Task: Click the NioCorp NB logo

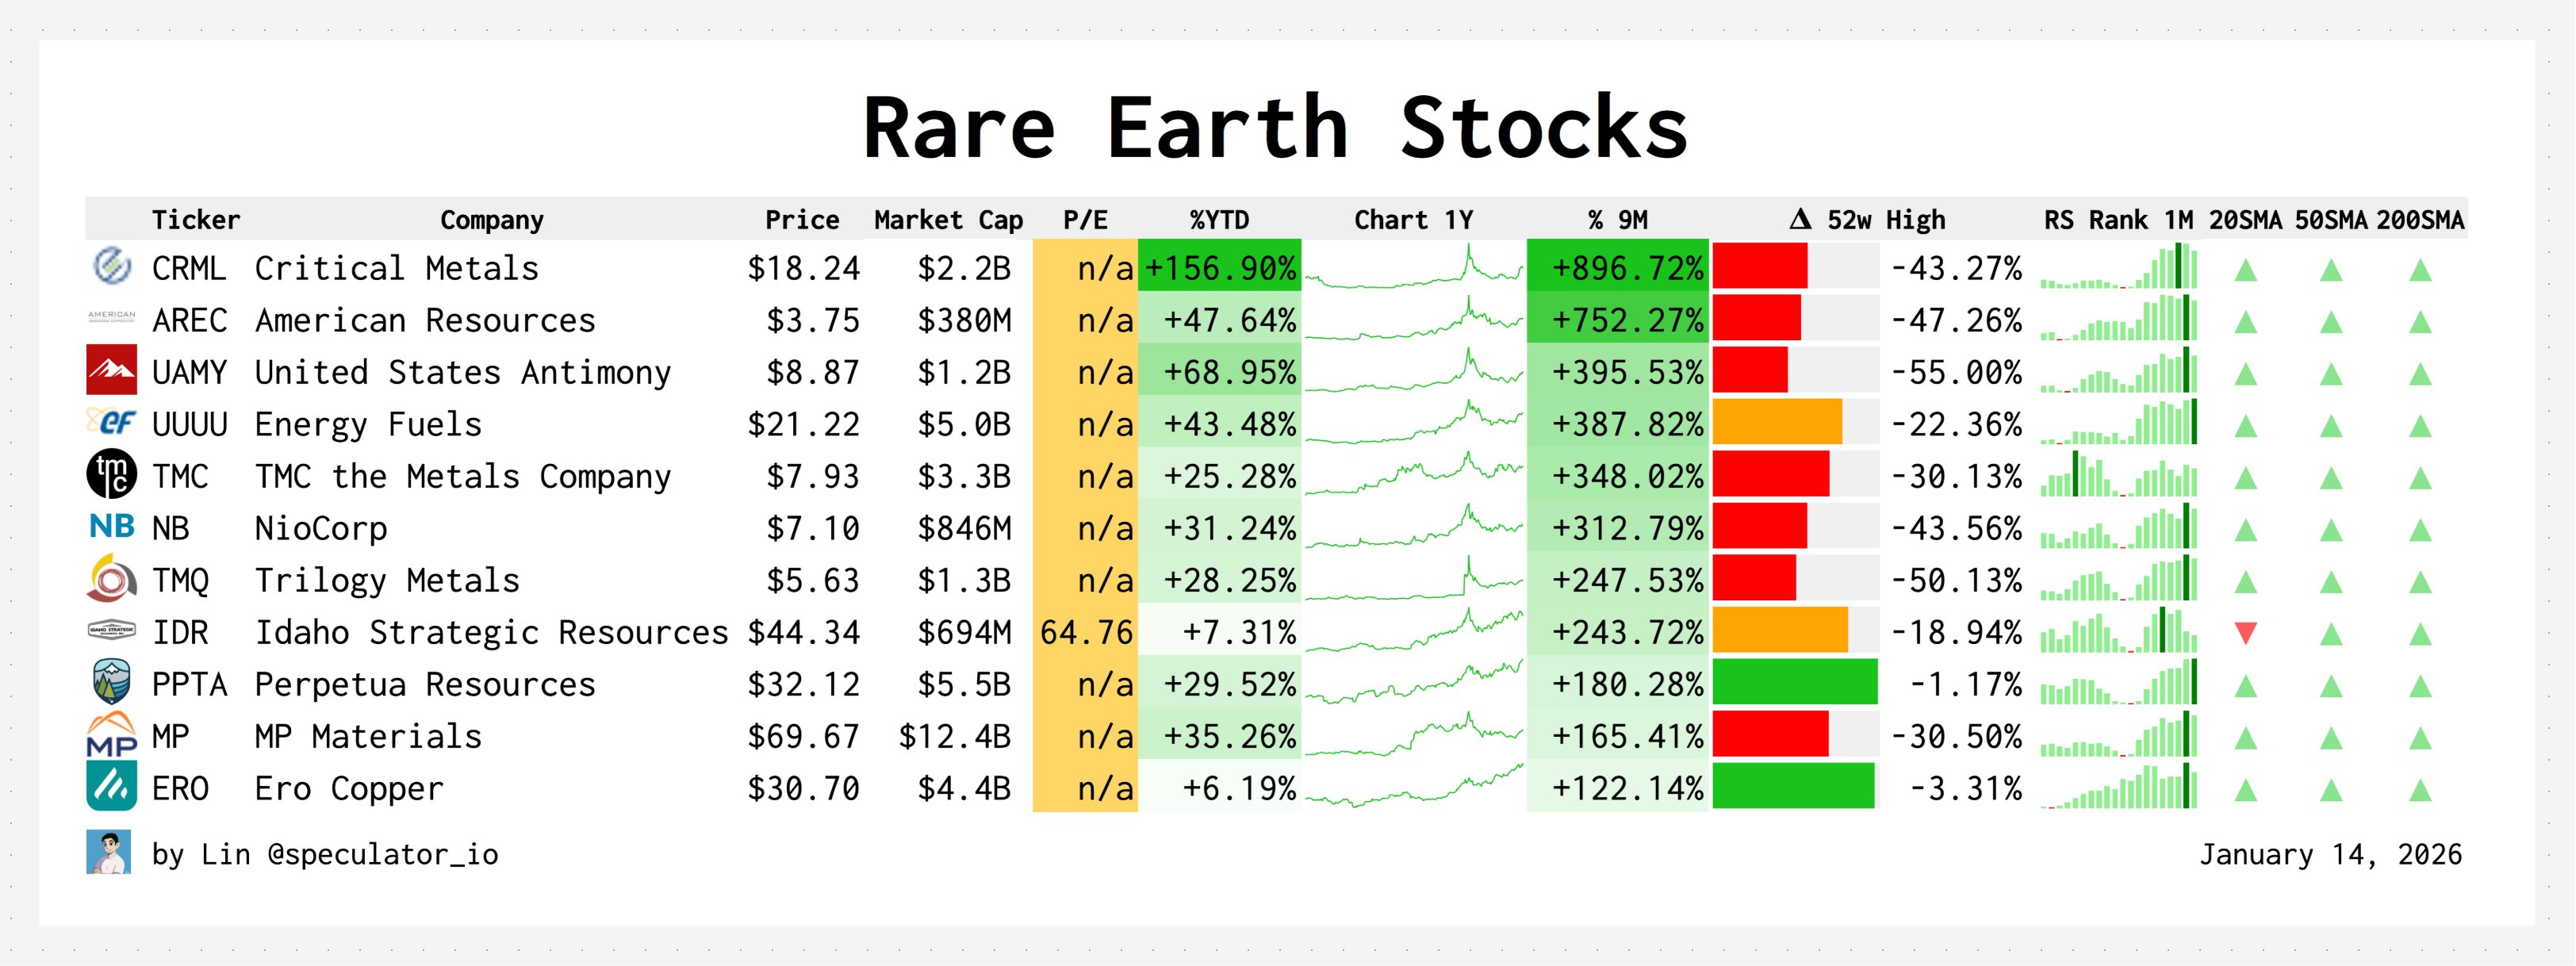Action: click(x=111, y=526)
